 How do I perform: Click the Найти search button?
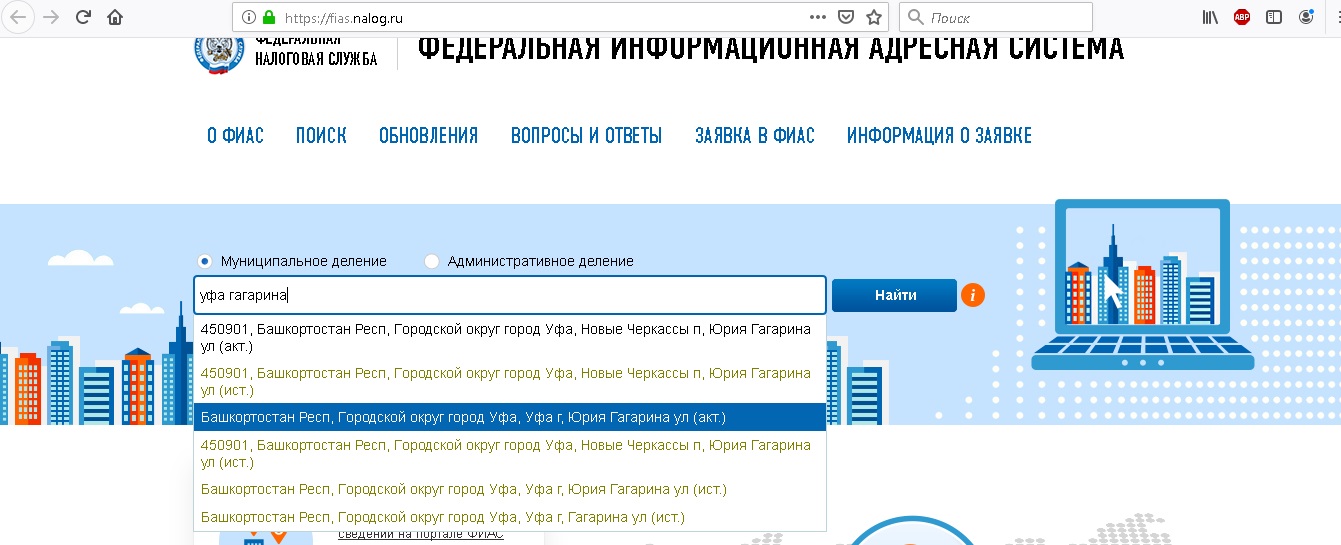[x=894, y=295]
